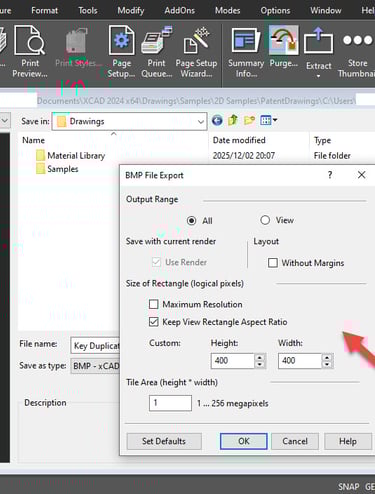Open the view menu icon in Save dialog
Viewport: 375px width, 494px height.
coord(268,120)
